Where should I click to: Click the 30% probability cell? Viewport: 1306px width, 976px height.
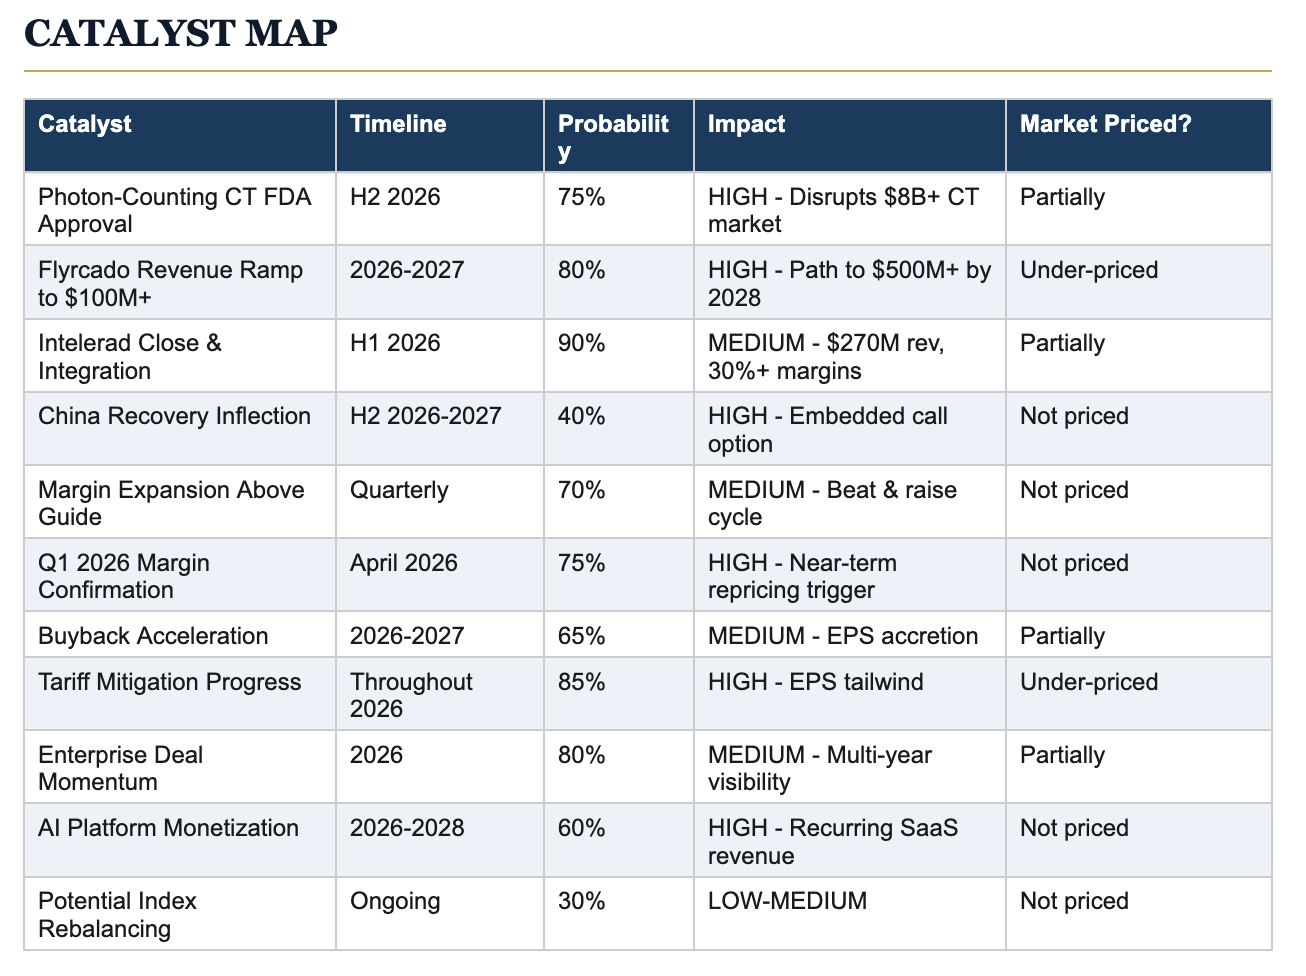click(x=619, y=913)
